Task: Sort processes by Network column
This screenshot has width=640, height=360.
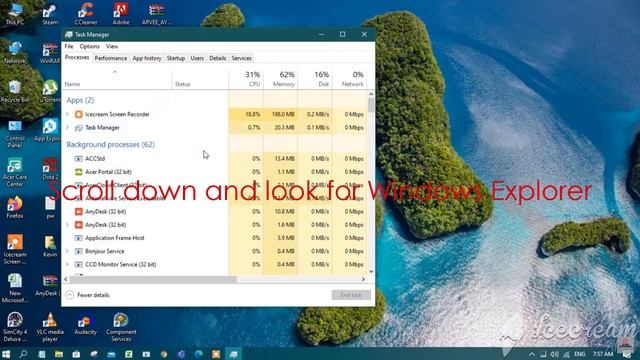Action: pyautogui.click(x=349, y=79)
